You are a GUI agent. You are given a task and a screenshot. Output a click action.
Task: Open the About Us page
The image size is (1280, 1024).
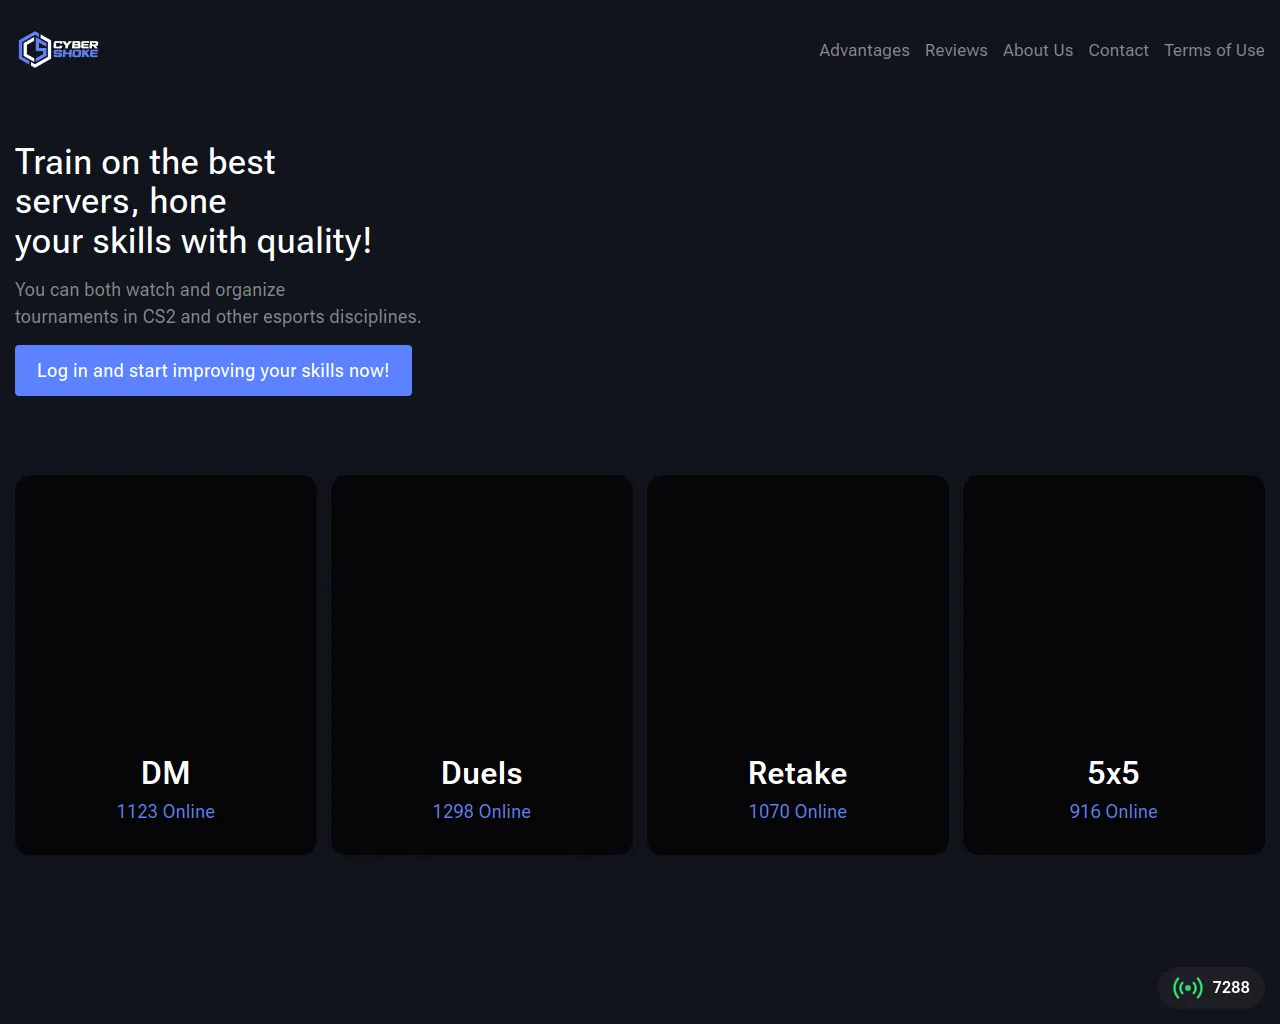click(1038, 50)
